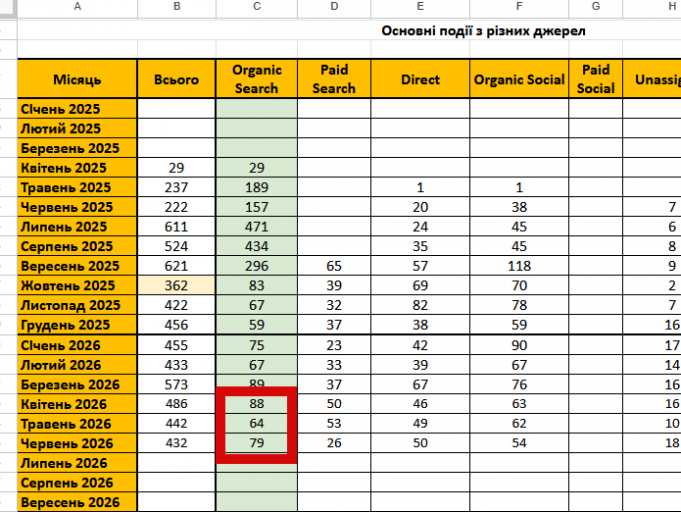681x512 pixels.
Task: Select the 'Жовтень 2025' row label
Action: coord(77,285)
